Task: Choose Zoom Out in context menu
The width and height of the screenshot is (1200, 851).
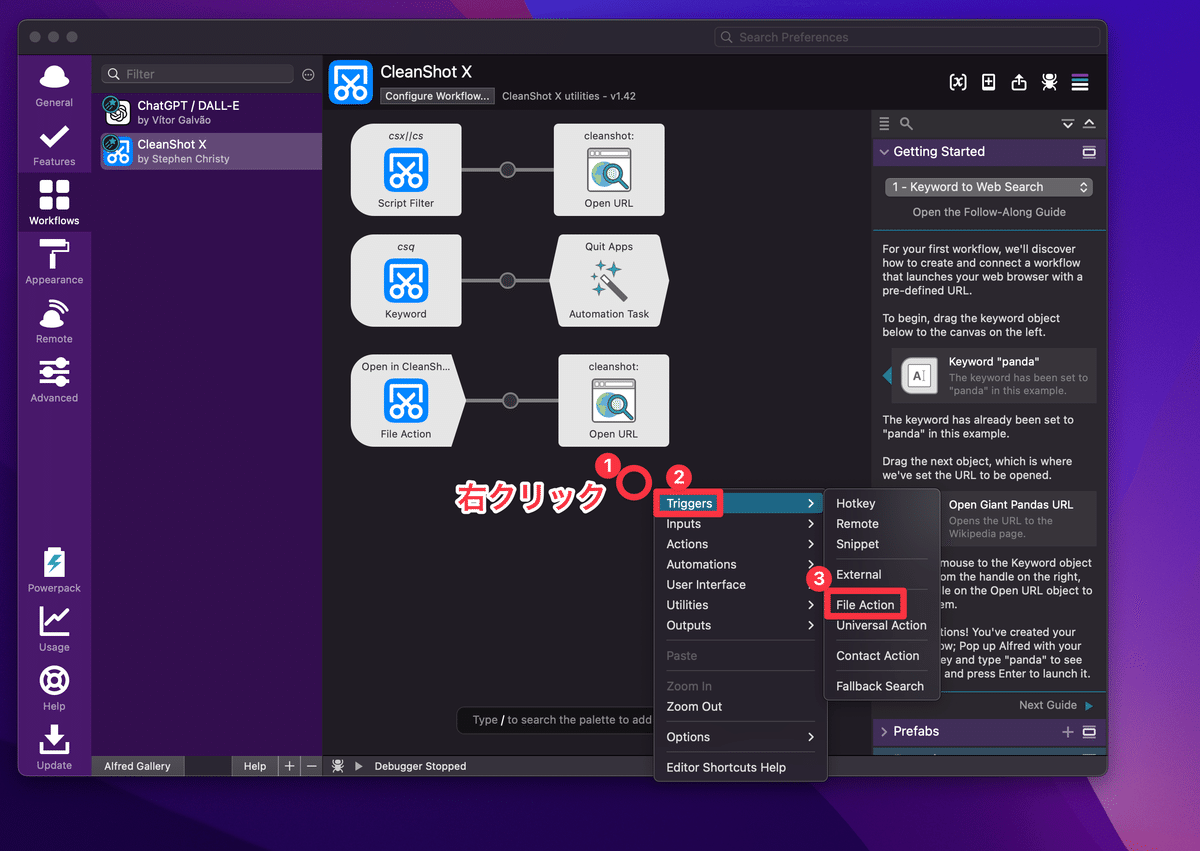Action: coord(740,706)
